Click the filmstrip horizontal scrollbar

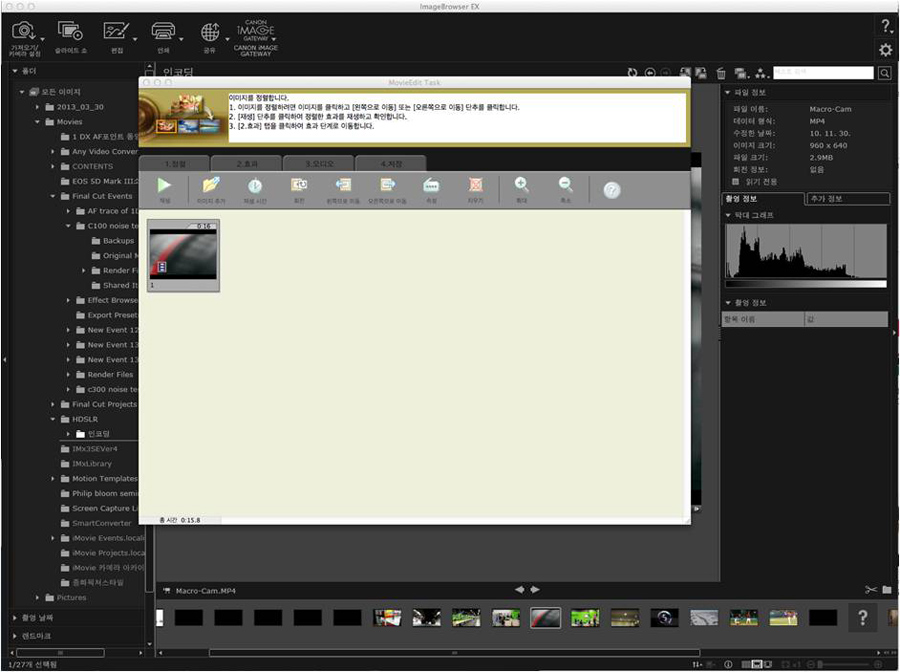click(454, 652)
